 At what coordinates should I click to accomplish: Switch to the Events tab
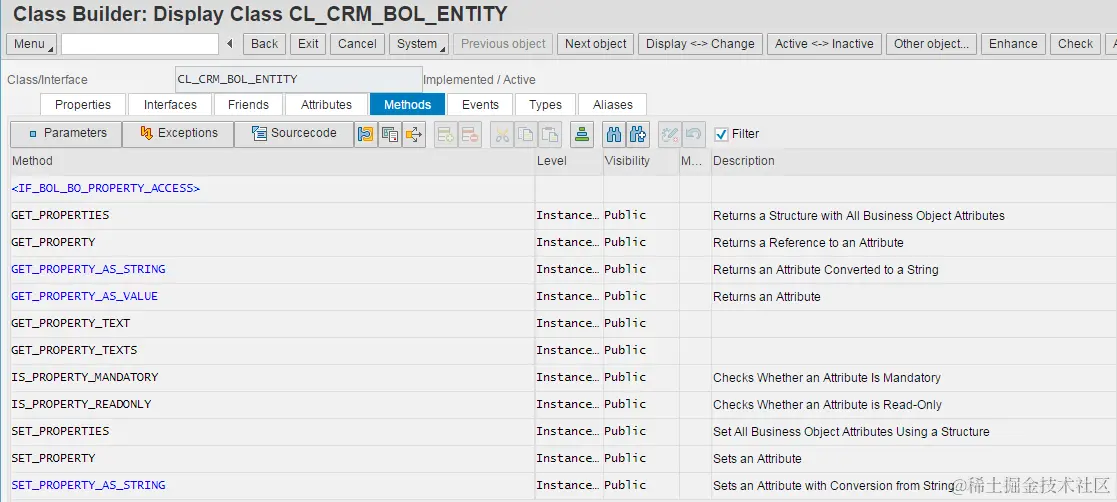tap(480, 105)
